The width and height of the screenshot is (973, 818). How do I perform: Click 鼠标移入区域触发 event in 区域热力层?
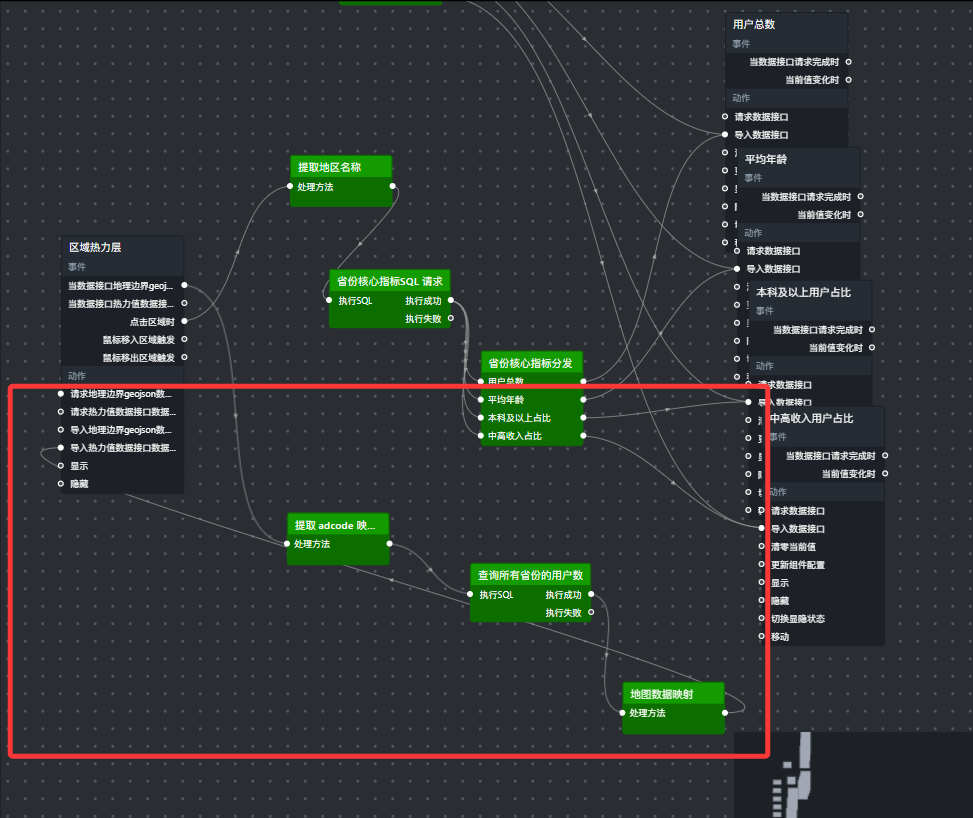(138, 339)
